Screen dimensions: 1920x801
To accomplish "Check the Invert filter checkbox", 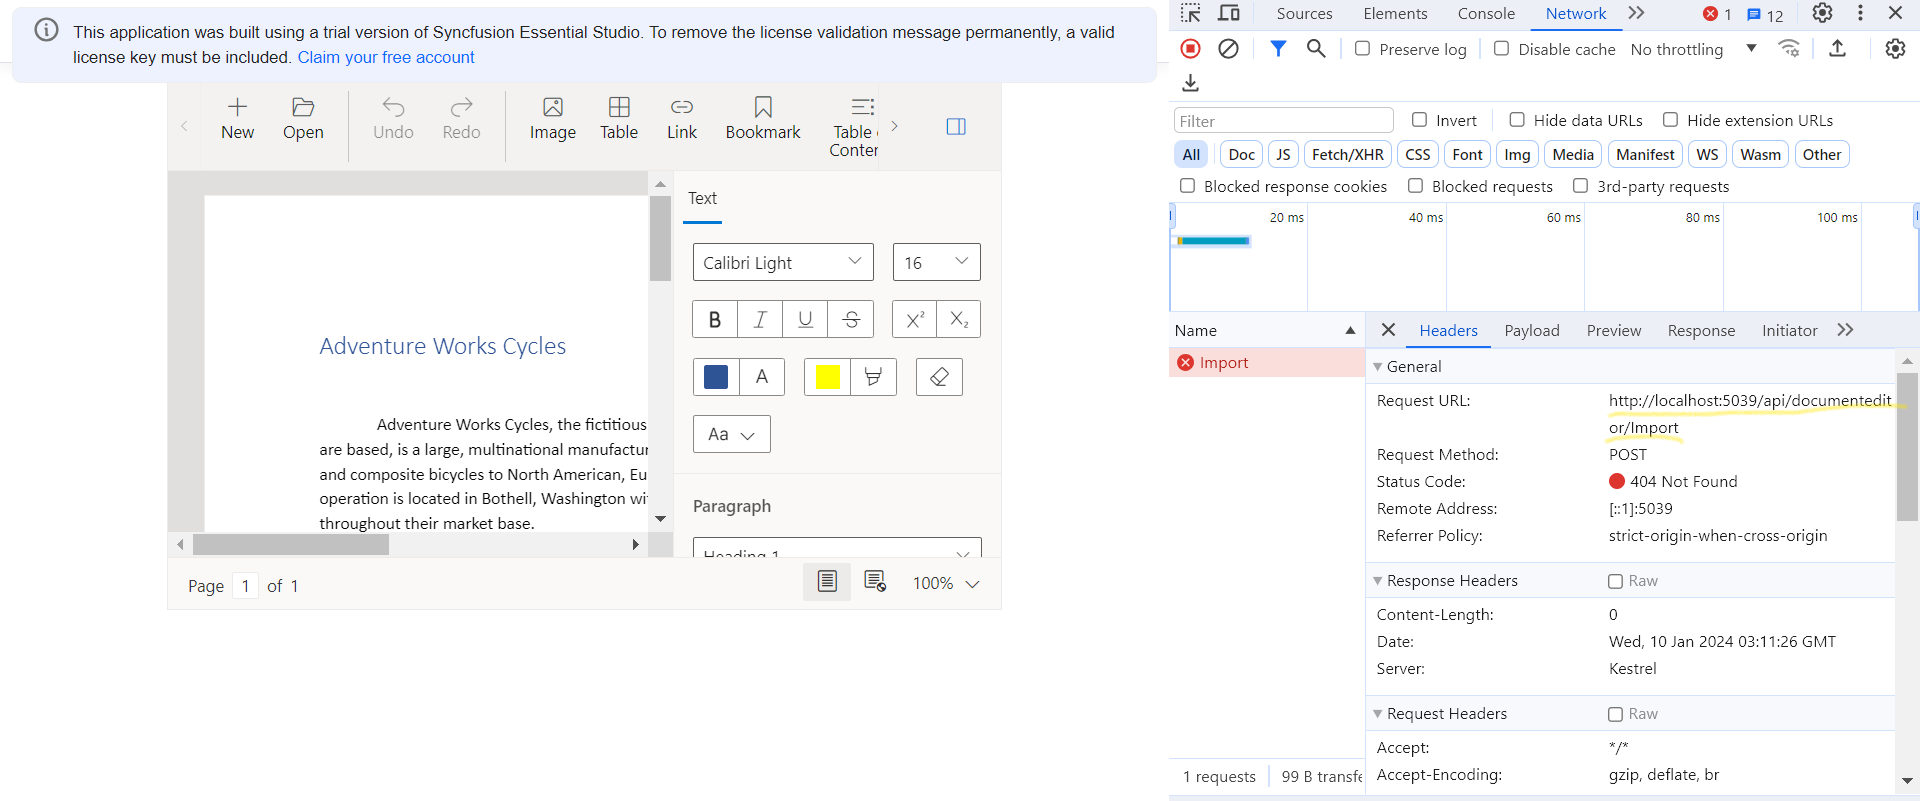I will pyautogui.click(x=1419, y=120).
